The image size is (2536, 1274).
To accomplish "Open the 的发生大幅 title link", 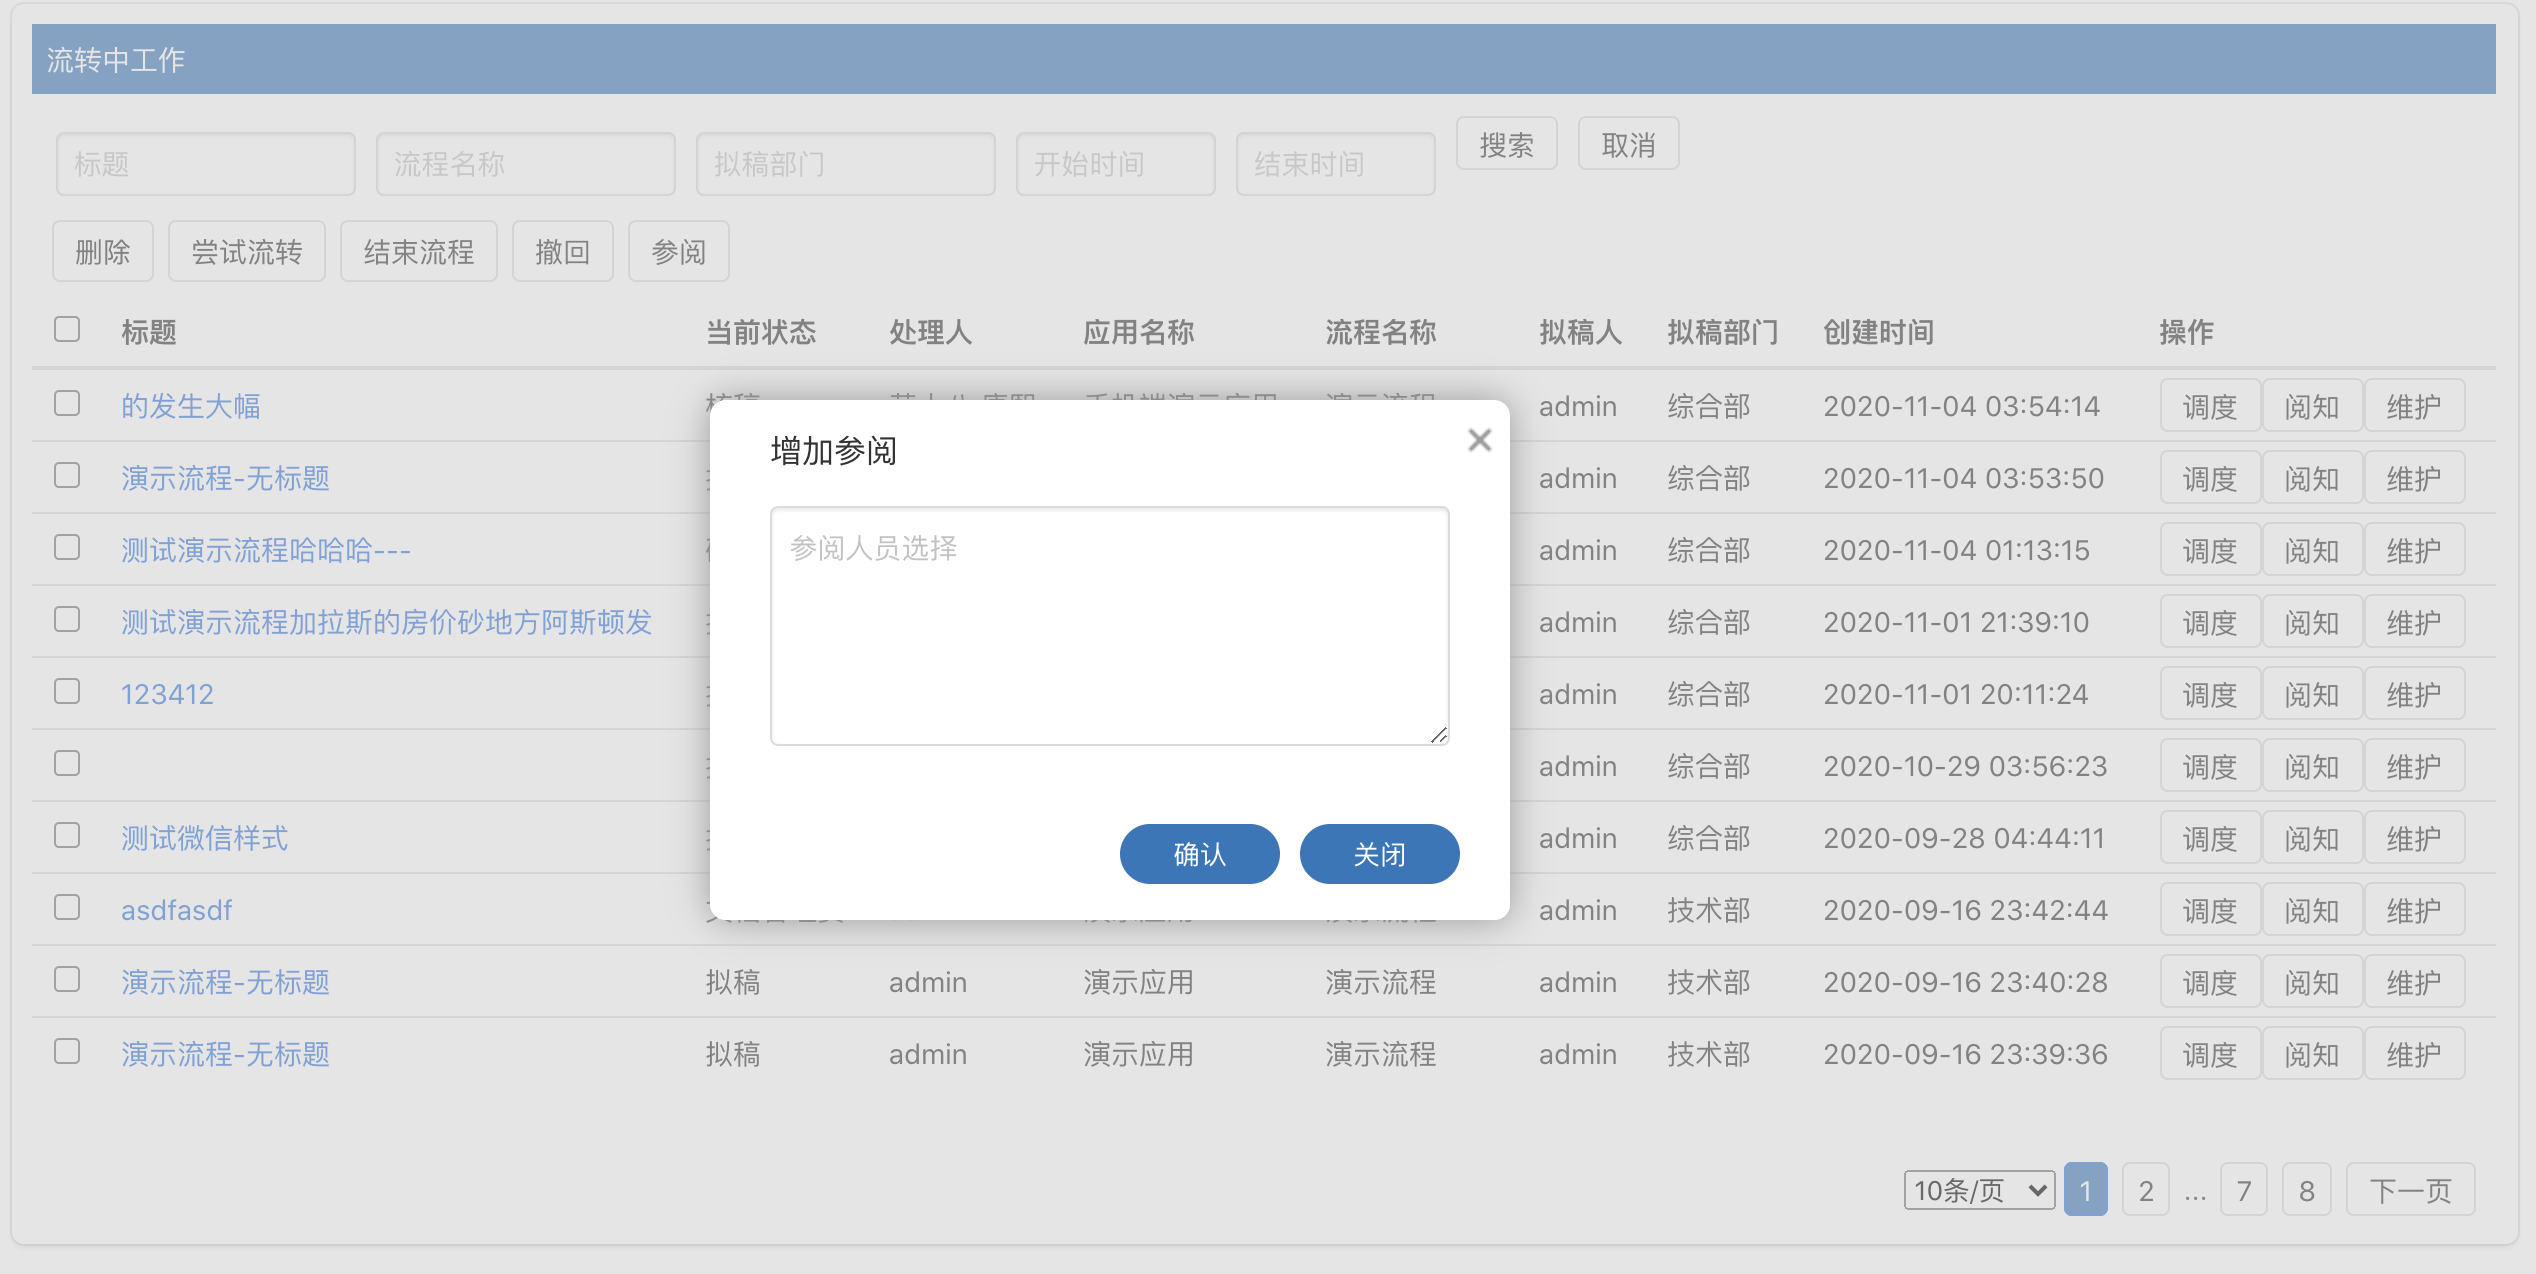I will tap(191, 406).
